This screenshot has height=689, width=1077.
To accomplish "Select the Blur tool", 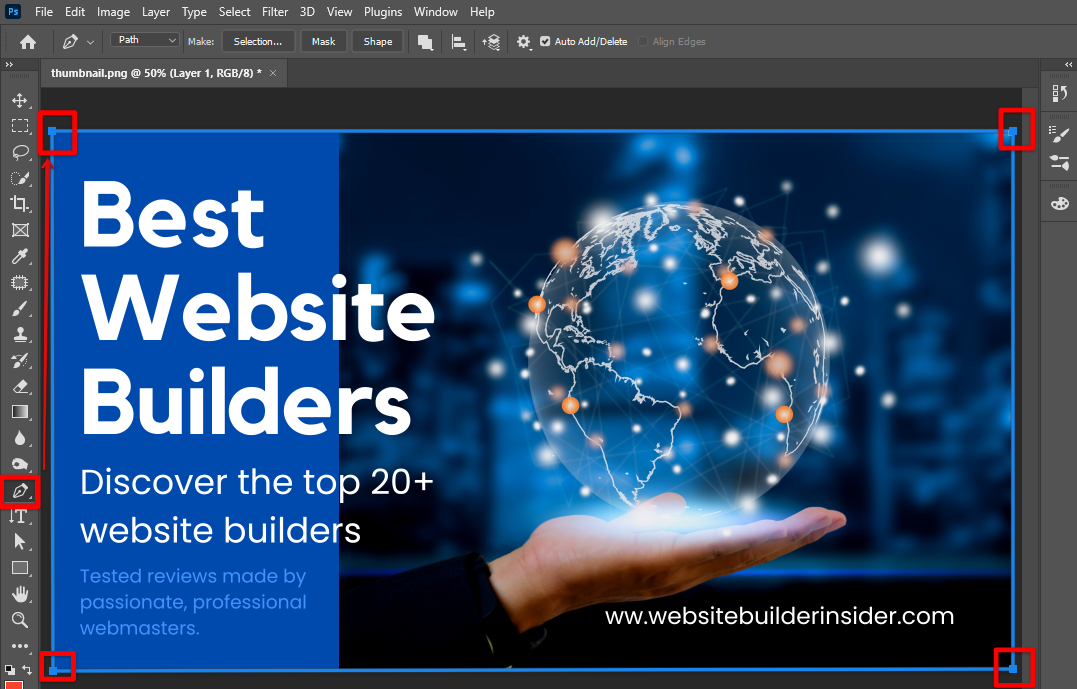I will 20,438.
